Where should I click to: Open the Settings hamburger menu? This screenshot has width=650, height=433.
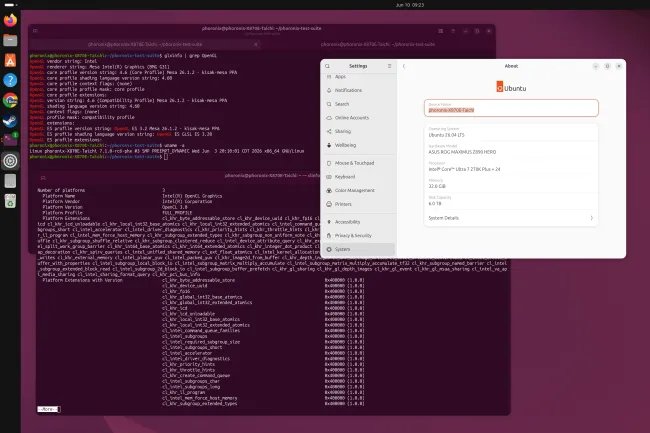point(389,66)
